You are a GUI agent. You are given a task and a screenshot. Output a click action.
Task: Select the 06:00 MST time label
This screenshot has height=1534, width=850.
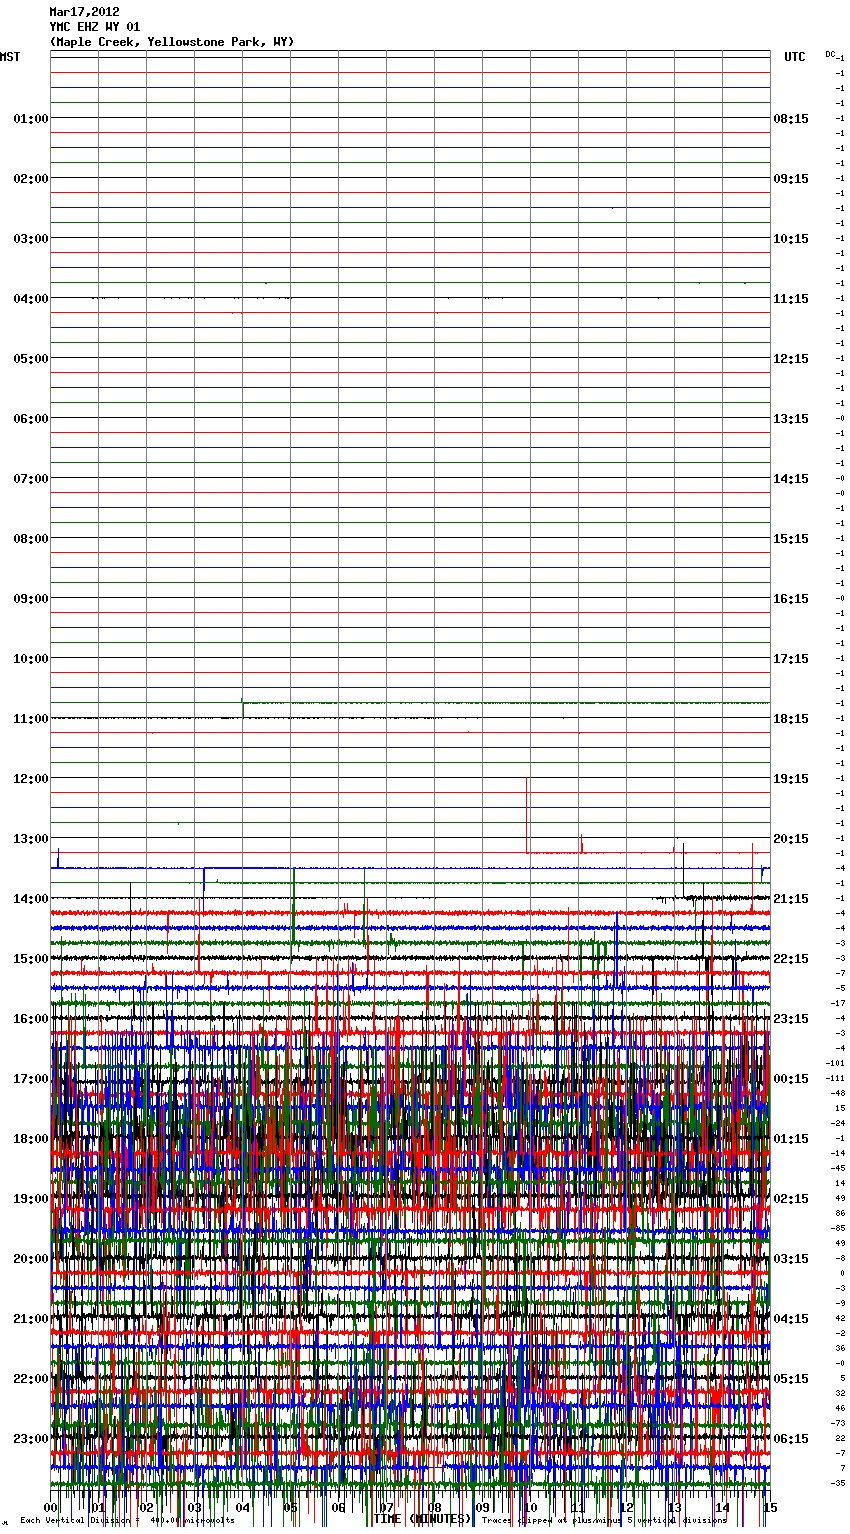coord(30,419)
